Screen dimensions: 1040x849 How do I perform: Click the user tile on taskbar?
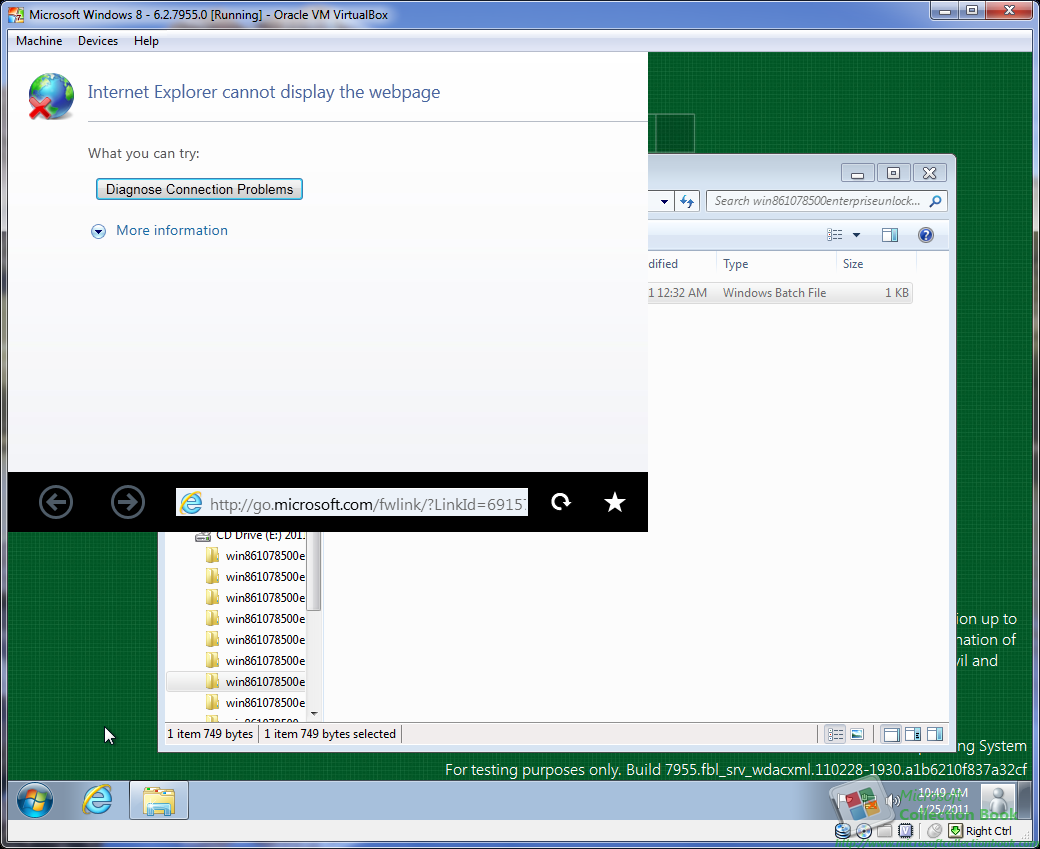coord(998,800)
